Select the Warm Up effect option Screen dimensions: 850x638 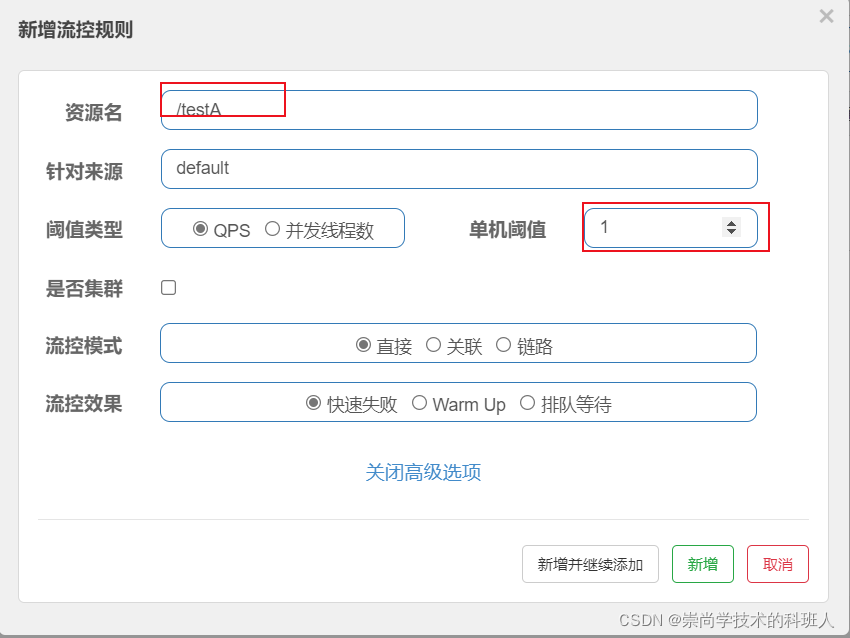(419, 403)
